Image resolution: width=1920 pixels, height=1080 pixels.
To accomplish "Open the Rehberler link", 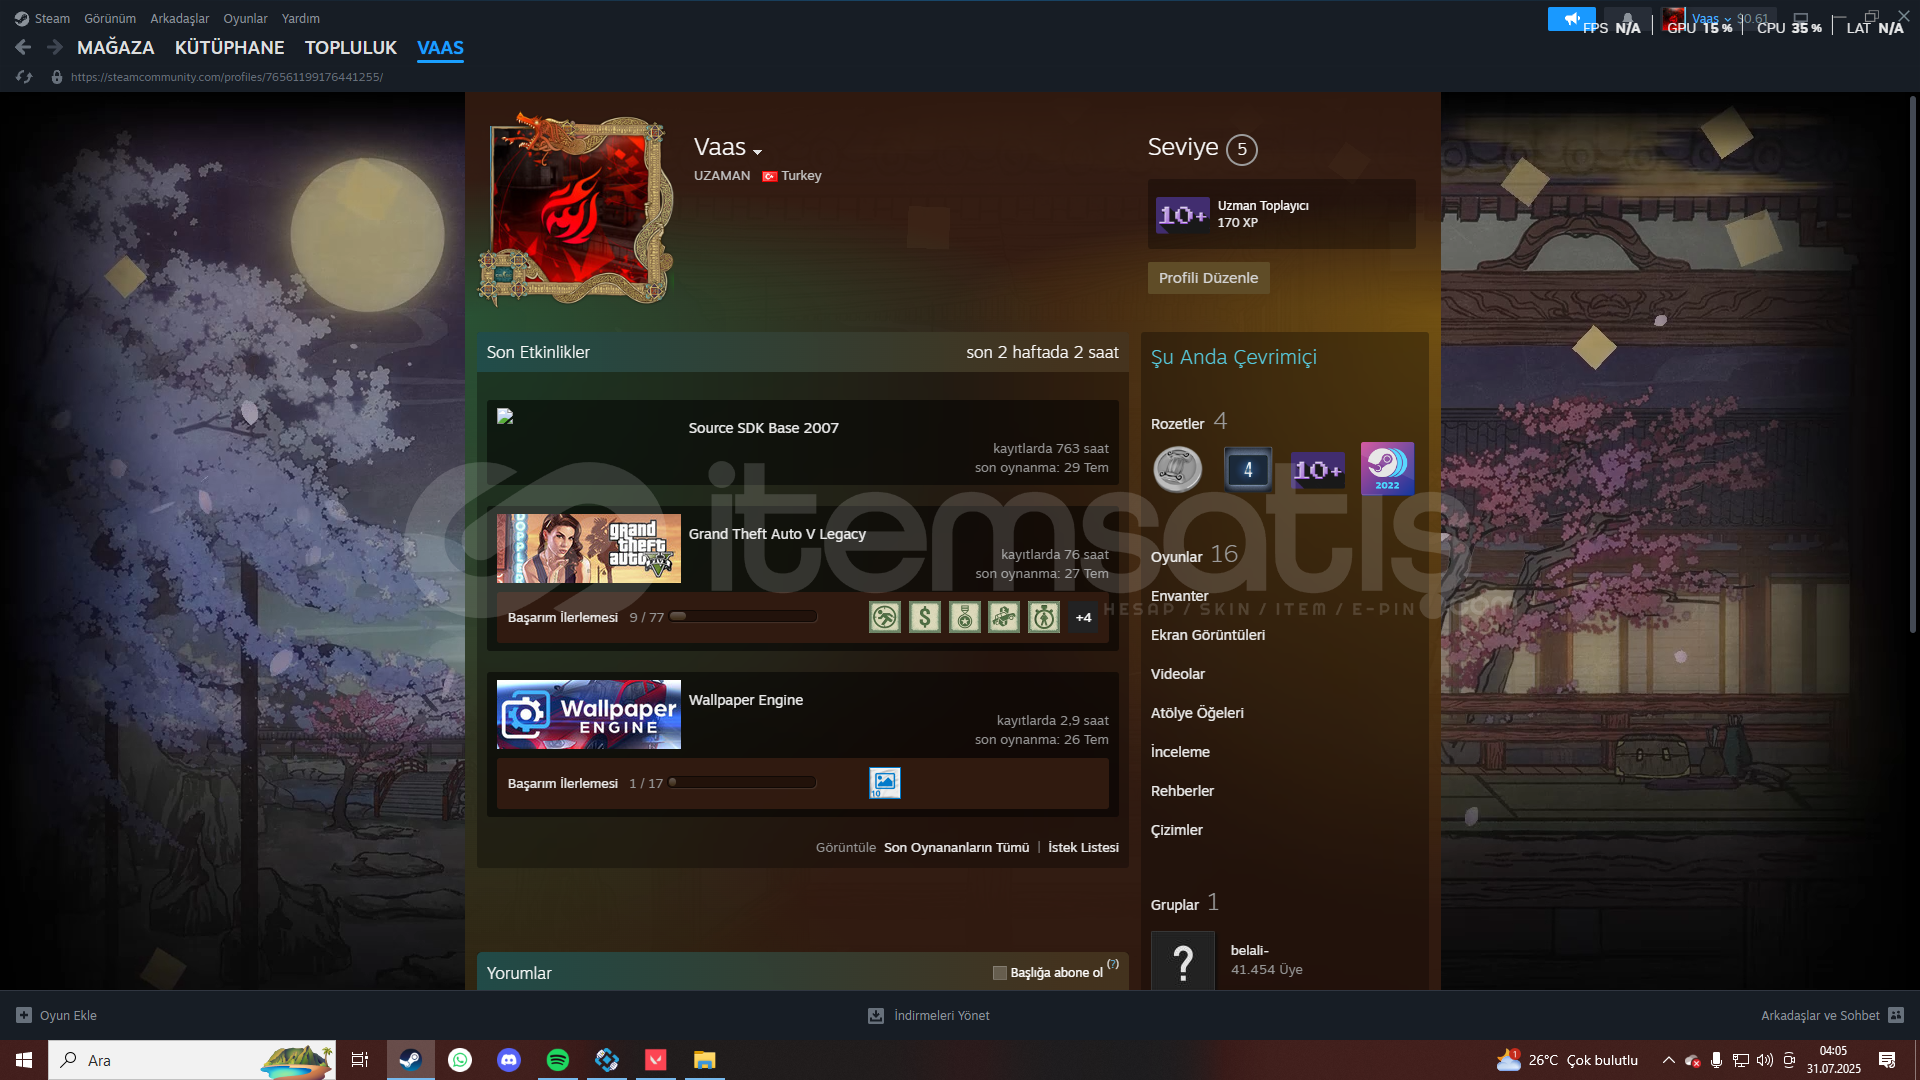I will (1182, 791).
